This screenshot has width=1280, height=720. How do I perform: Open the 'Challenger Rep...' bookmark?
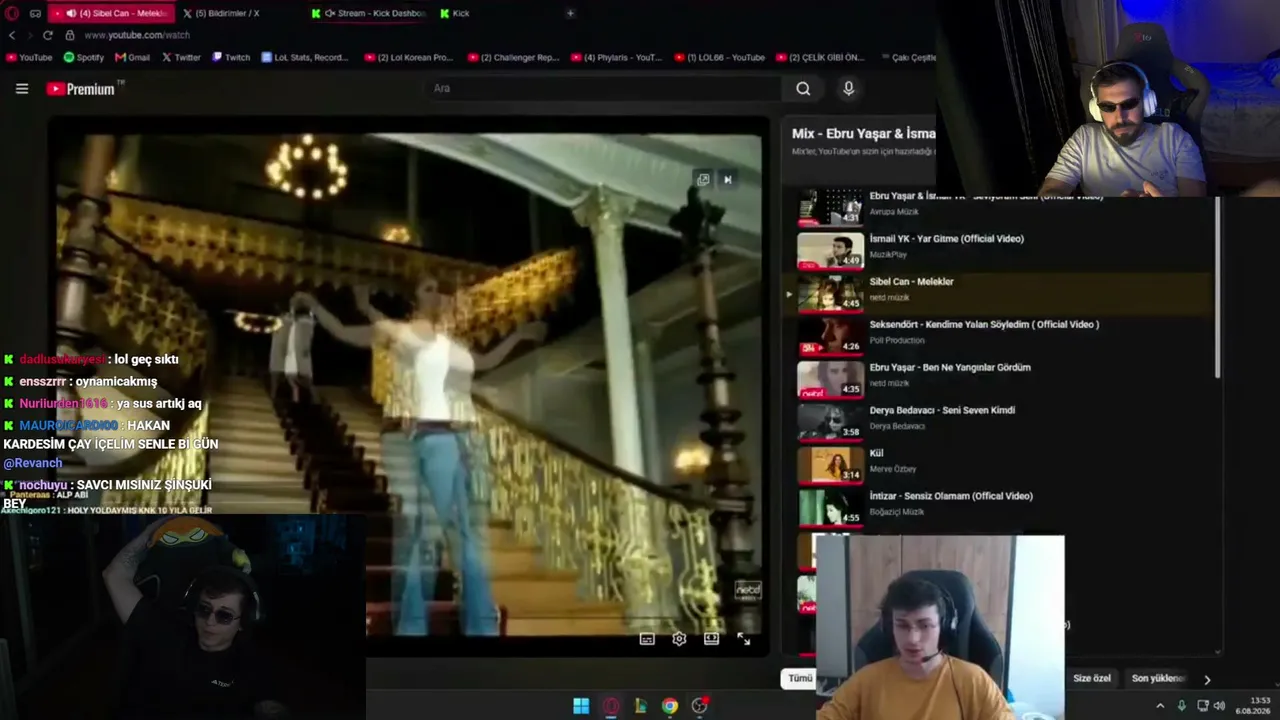pyautogui.click(x=513, y=57)
